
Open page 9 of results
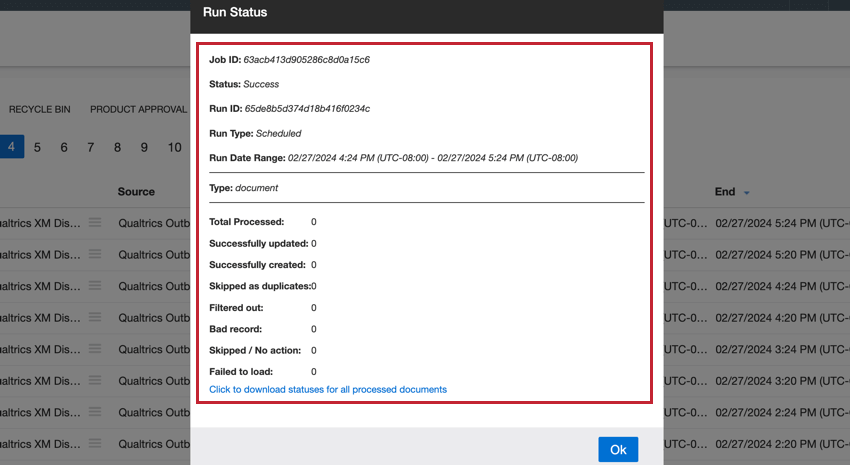[x=144, y=147]
